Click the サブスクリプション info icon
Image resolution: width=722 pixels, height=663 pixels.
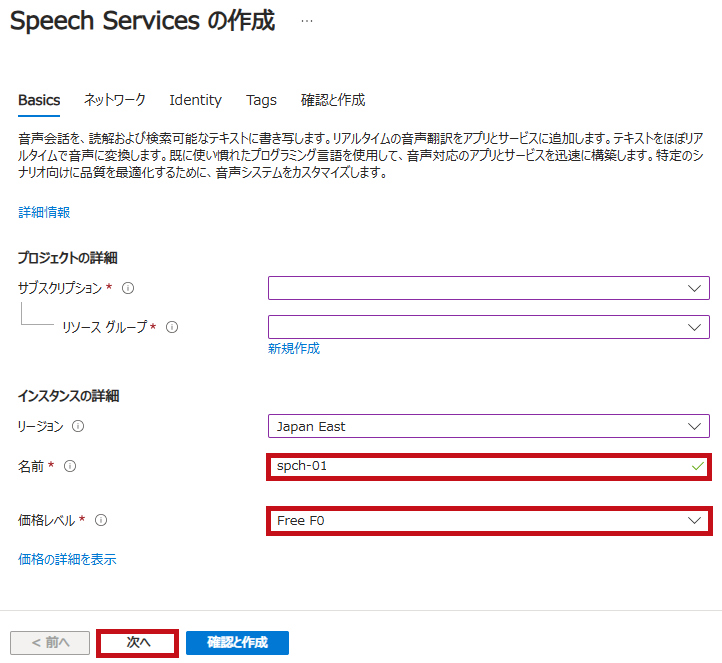128,288
